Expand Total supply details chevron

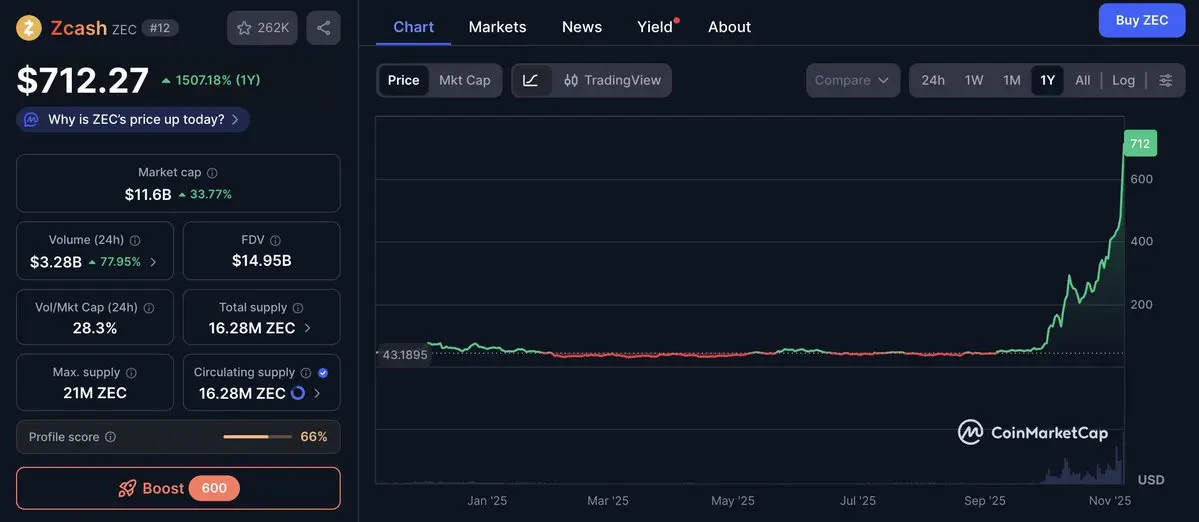[307, 328]
